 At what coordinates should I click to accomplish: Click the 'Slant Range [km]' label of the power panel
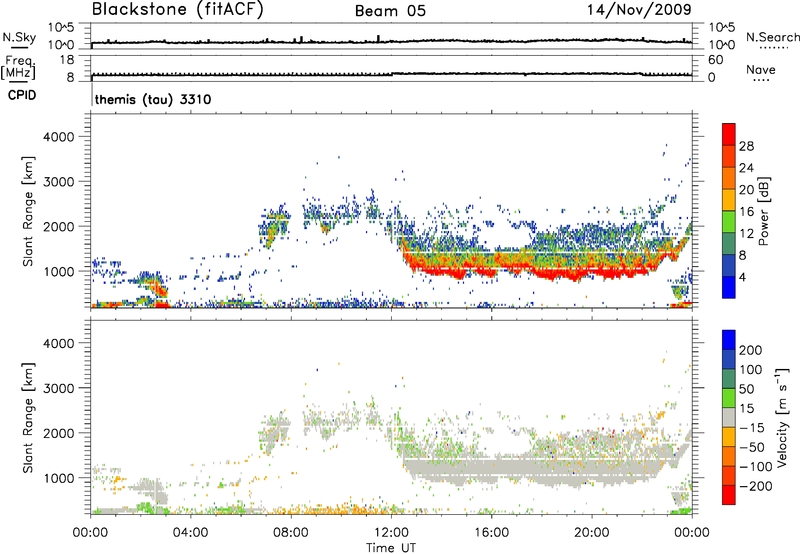click(x=28, y=211)
